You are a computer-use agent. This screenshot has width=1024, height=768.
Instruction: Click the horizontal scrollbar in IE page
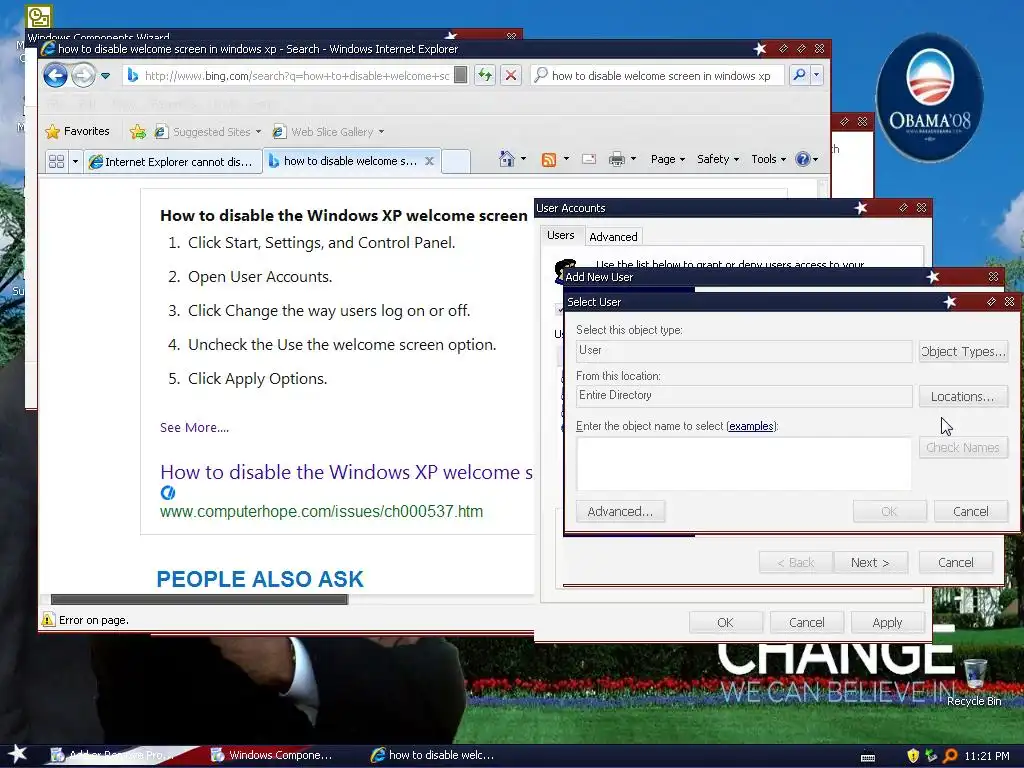coord(199,599)
